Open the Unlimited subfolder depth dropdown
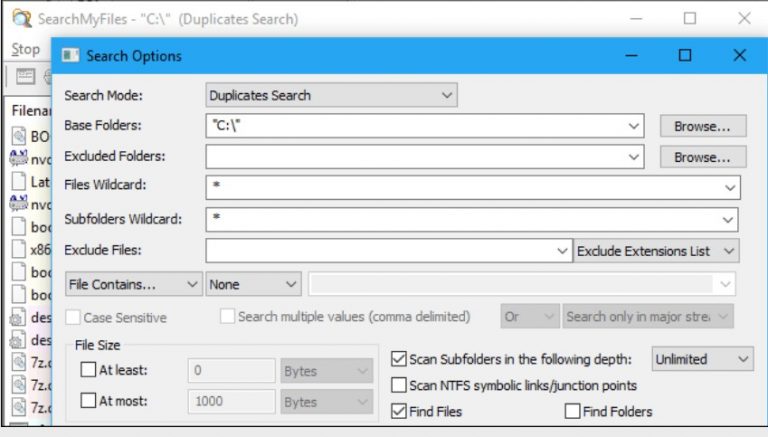Viewport: 768px width, 437px height. pyautogui.click(x=702, y=359)
